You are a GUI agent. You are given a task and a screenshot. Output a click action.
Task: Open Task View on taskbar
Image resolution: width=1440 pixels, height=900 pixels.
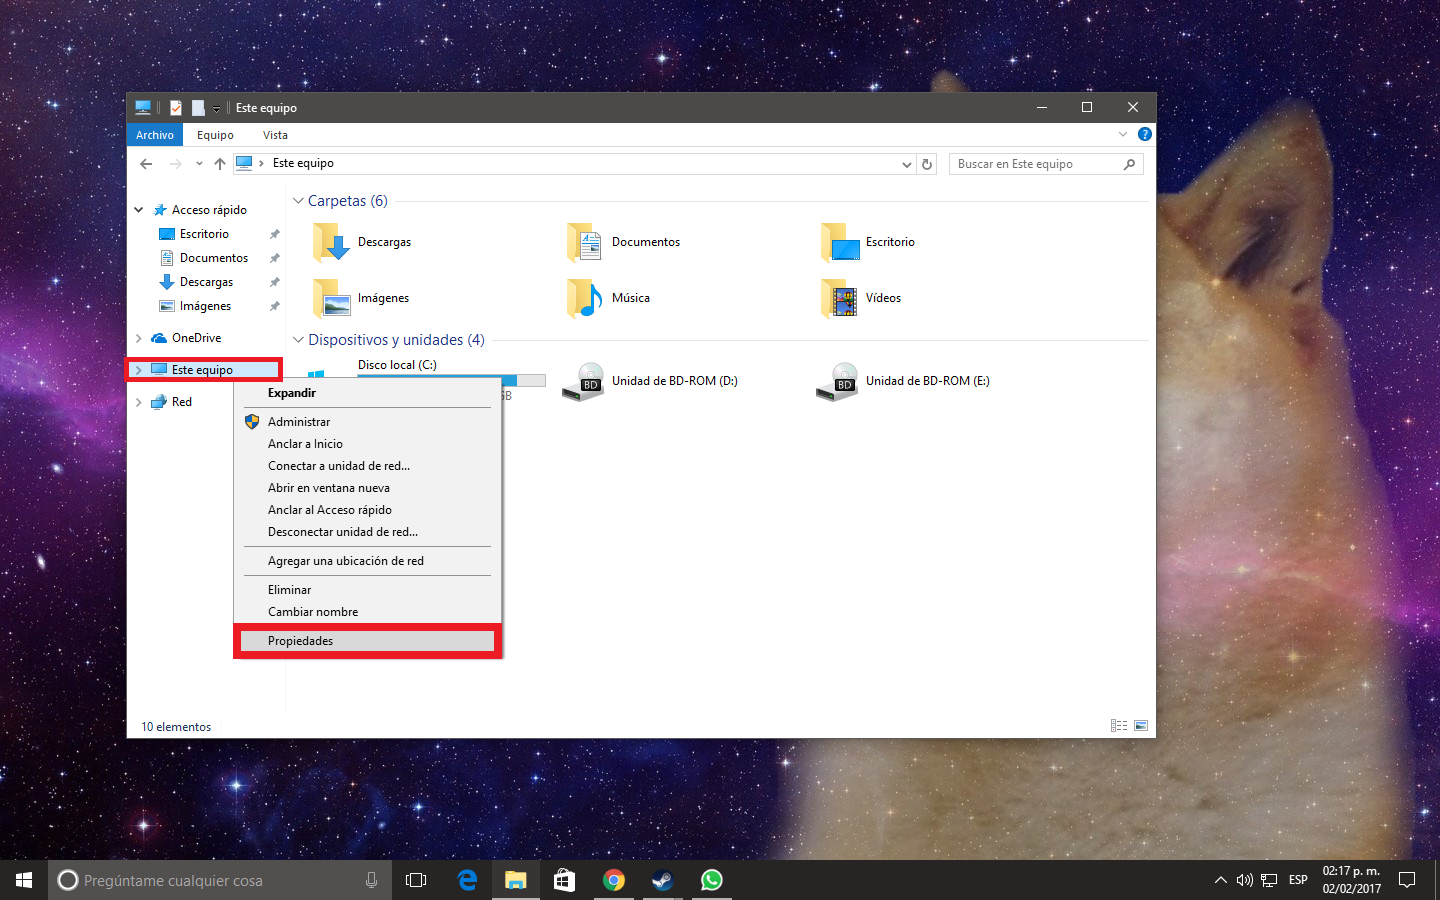(x=416, y=880)
